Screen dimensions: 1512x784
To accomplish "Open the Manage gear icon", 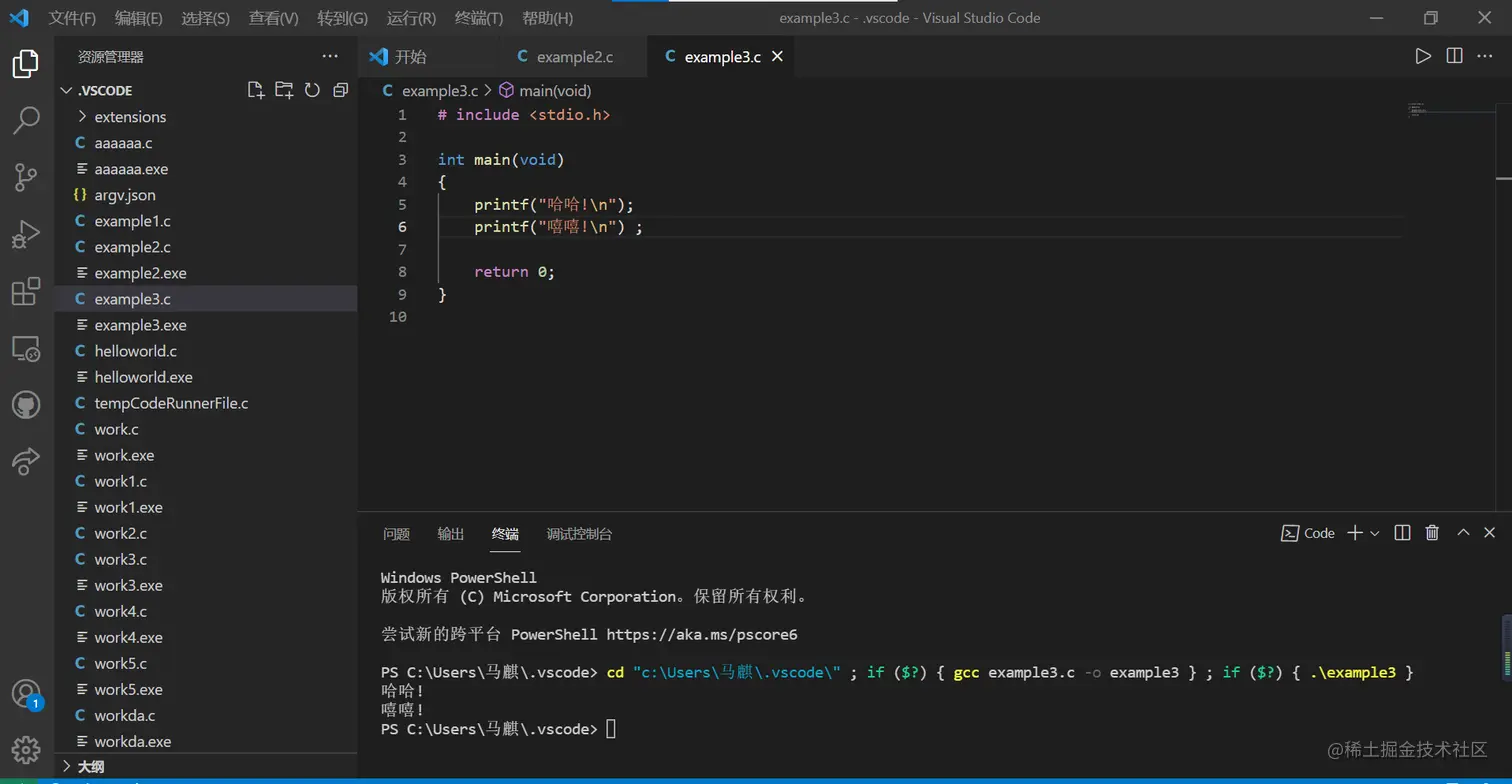I will (25, 749).
